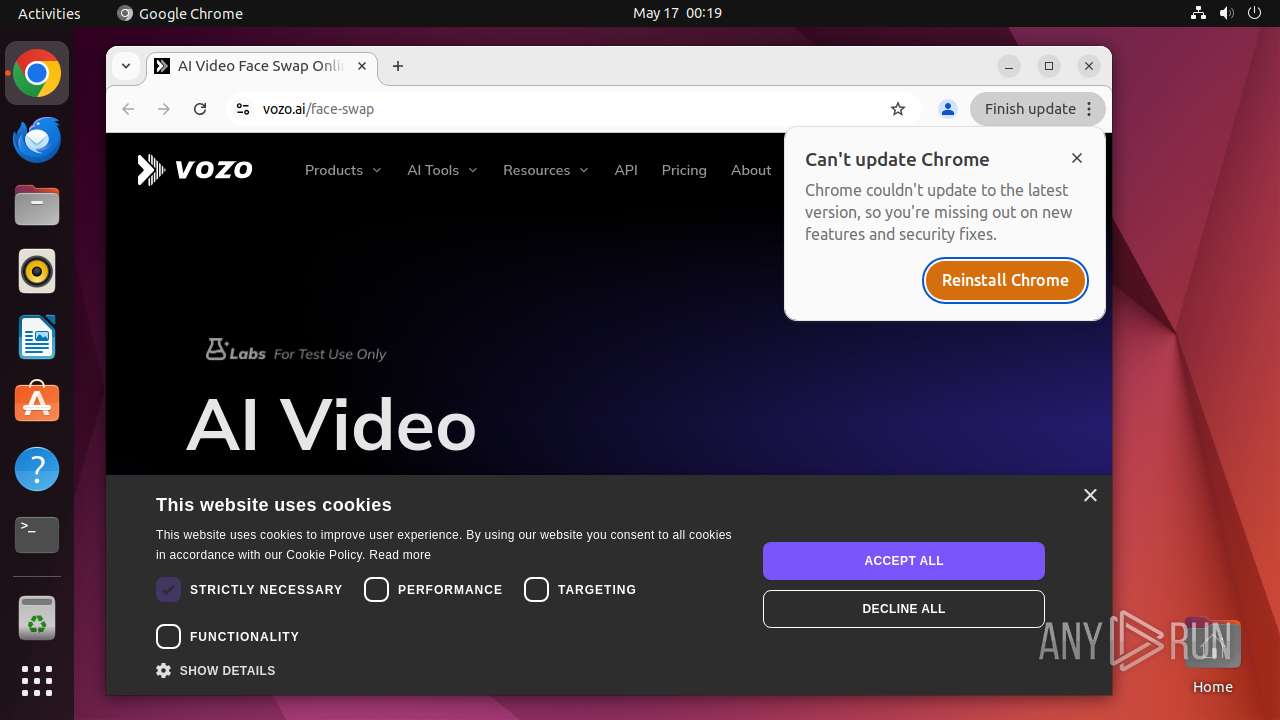Reload the vozo.ai page
The image size is (1280, 720).
[200, 109]
